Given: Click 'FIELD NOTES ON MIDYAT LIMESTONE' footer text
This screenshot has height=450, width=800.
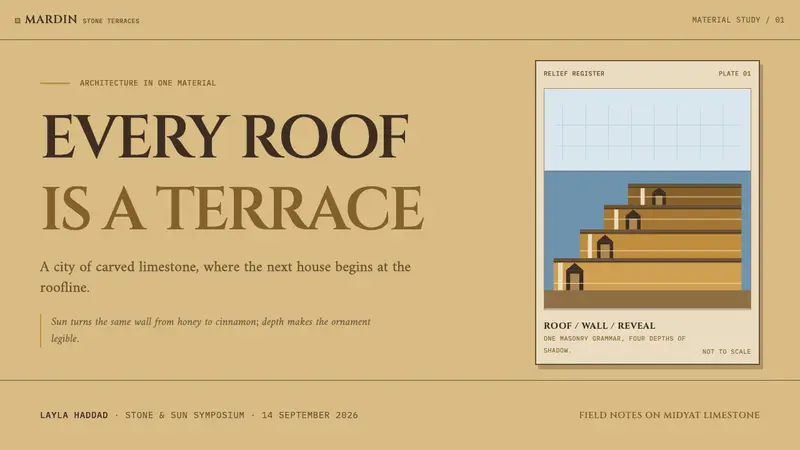Looking at the screenshot, I should [669, 415].
